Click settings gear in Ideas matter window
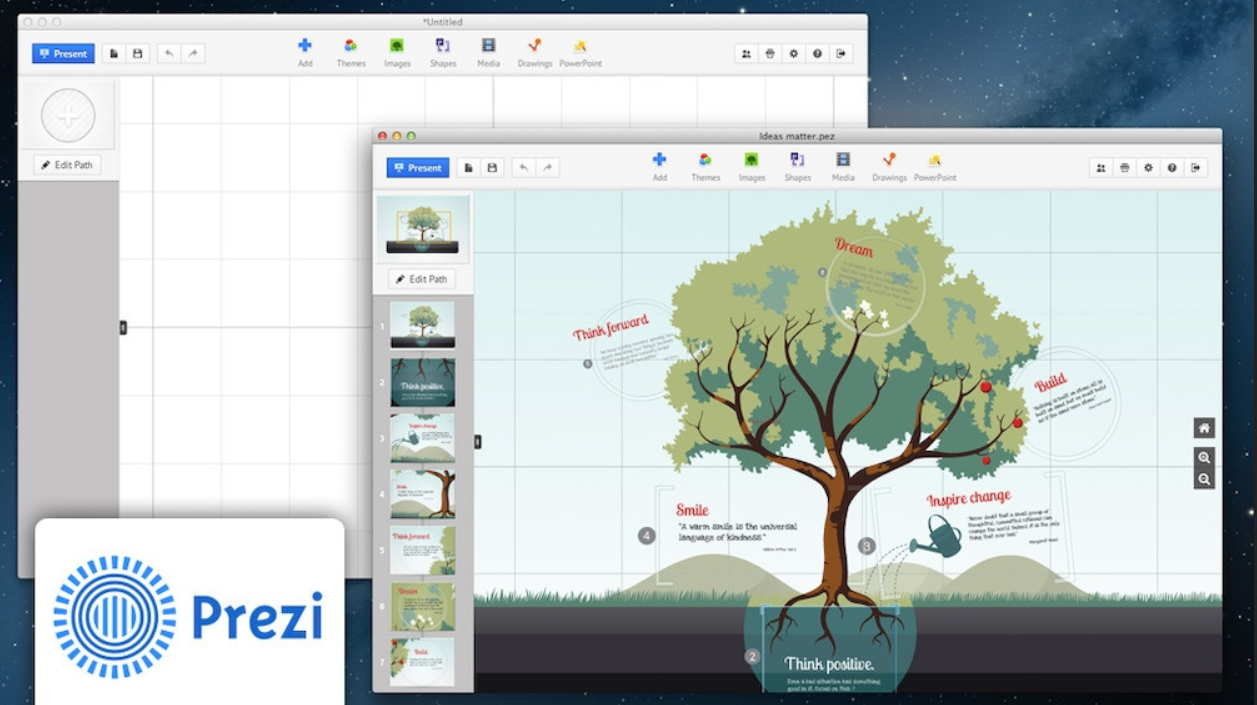 [x=1148, y=168]
